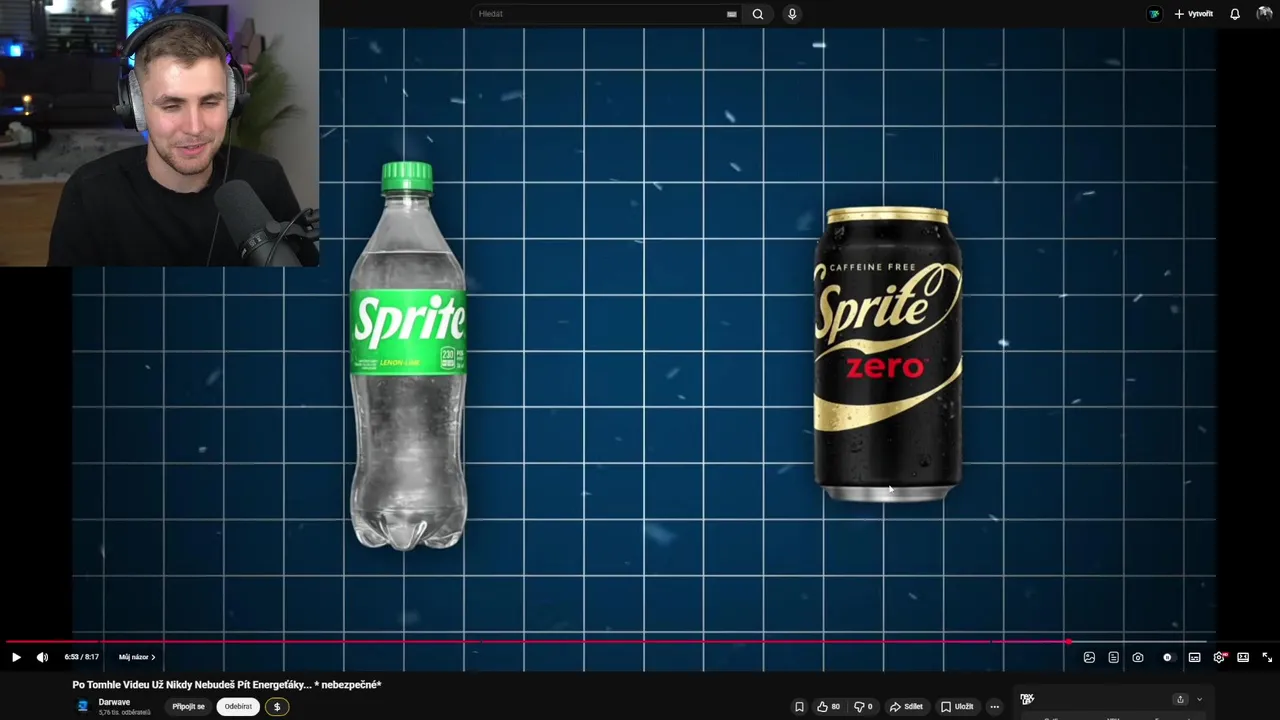Click the dollar sign thanks button
The height and width of the screenshot is (720, 1280).
coord(277,706)
